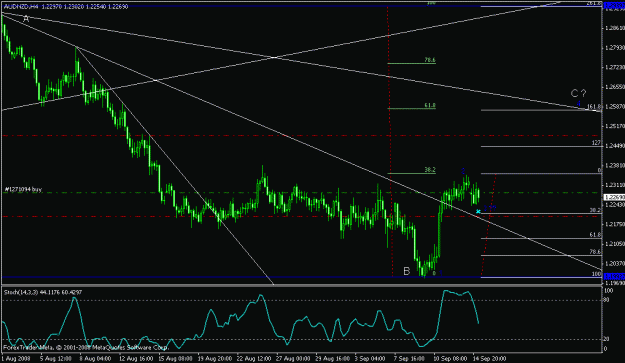Click the grey 61.8 retracement label beside price axis
The width and height of the screenshot is (625, 363).
point(595,235)
